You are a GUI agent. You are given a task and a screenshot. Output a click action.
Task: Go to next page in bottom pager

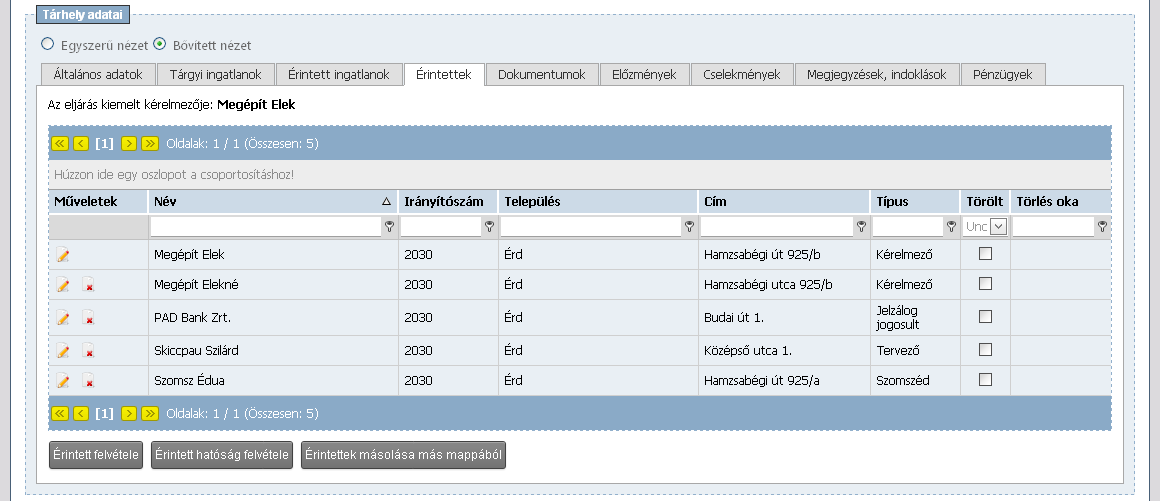[x=129, y=414]
